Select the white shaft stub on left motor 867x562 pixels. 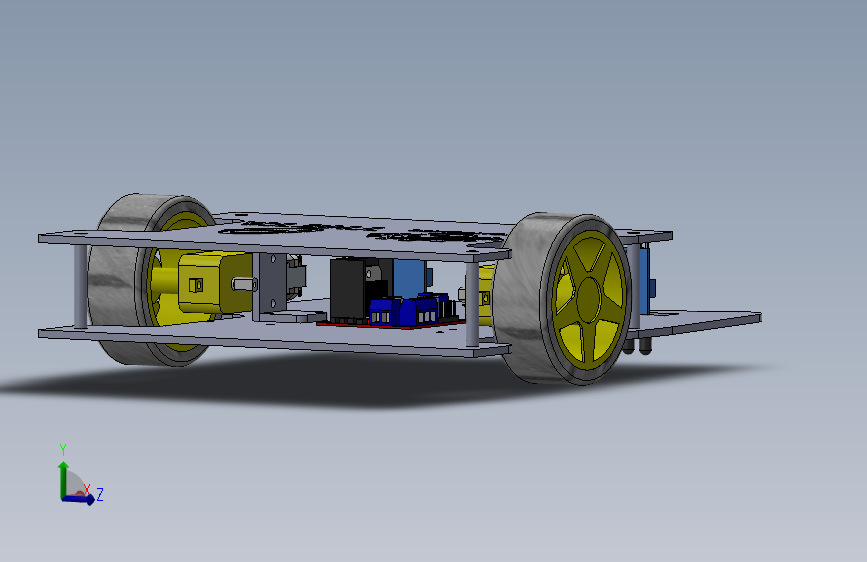[244, 285]
